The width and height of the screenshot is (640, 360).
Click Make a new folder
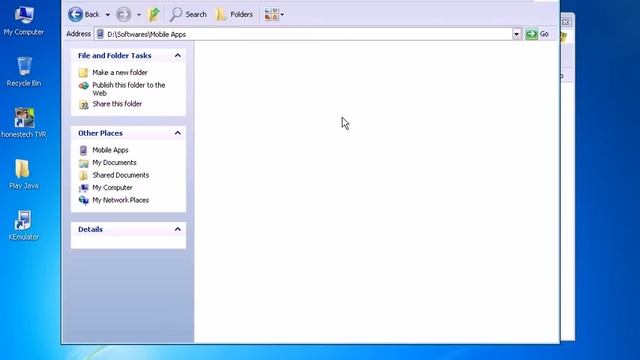click(120, 72)
